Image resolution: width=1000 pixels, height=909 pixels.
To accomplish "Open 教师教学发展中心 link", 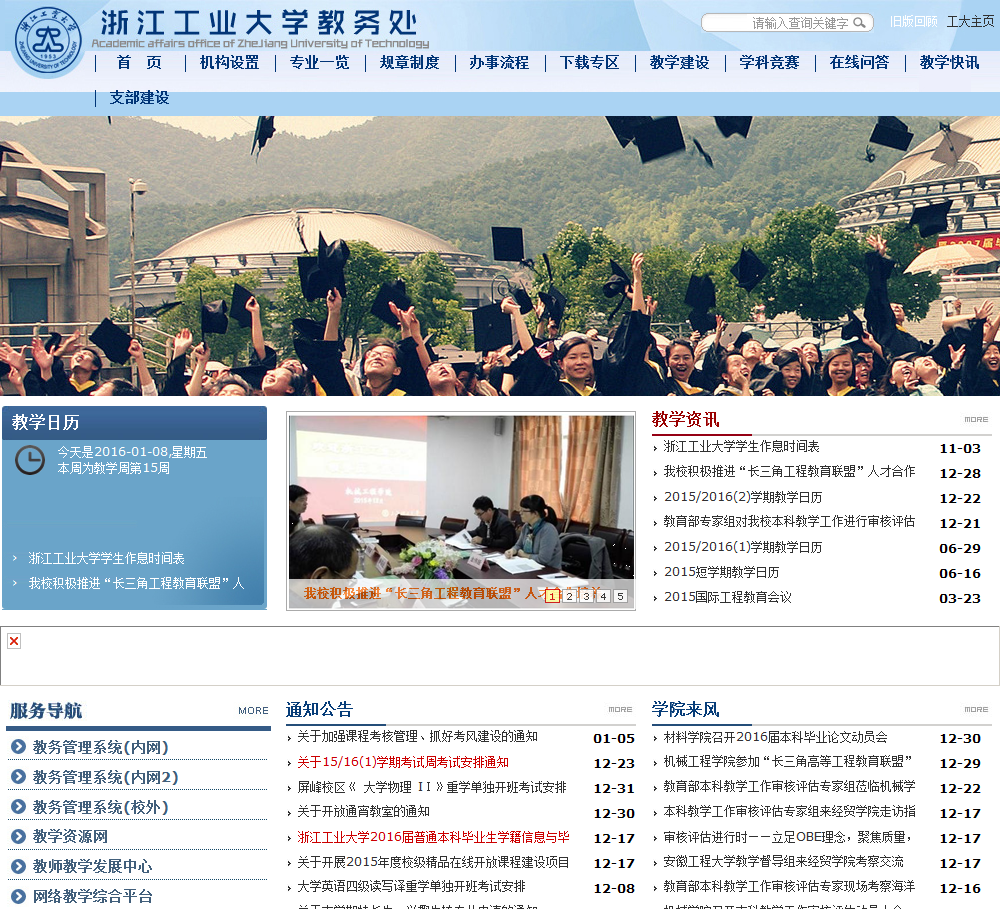I will (92, 866).
